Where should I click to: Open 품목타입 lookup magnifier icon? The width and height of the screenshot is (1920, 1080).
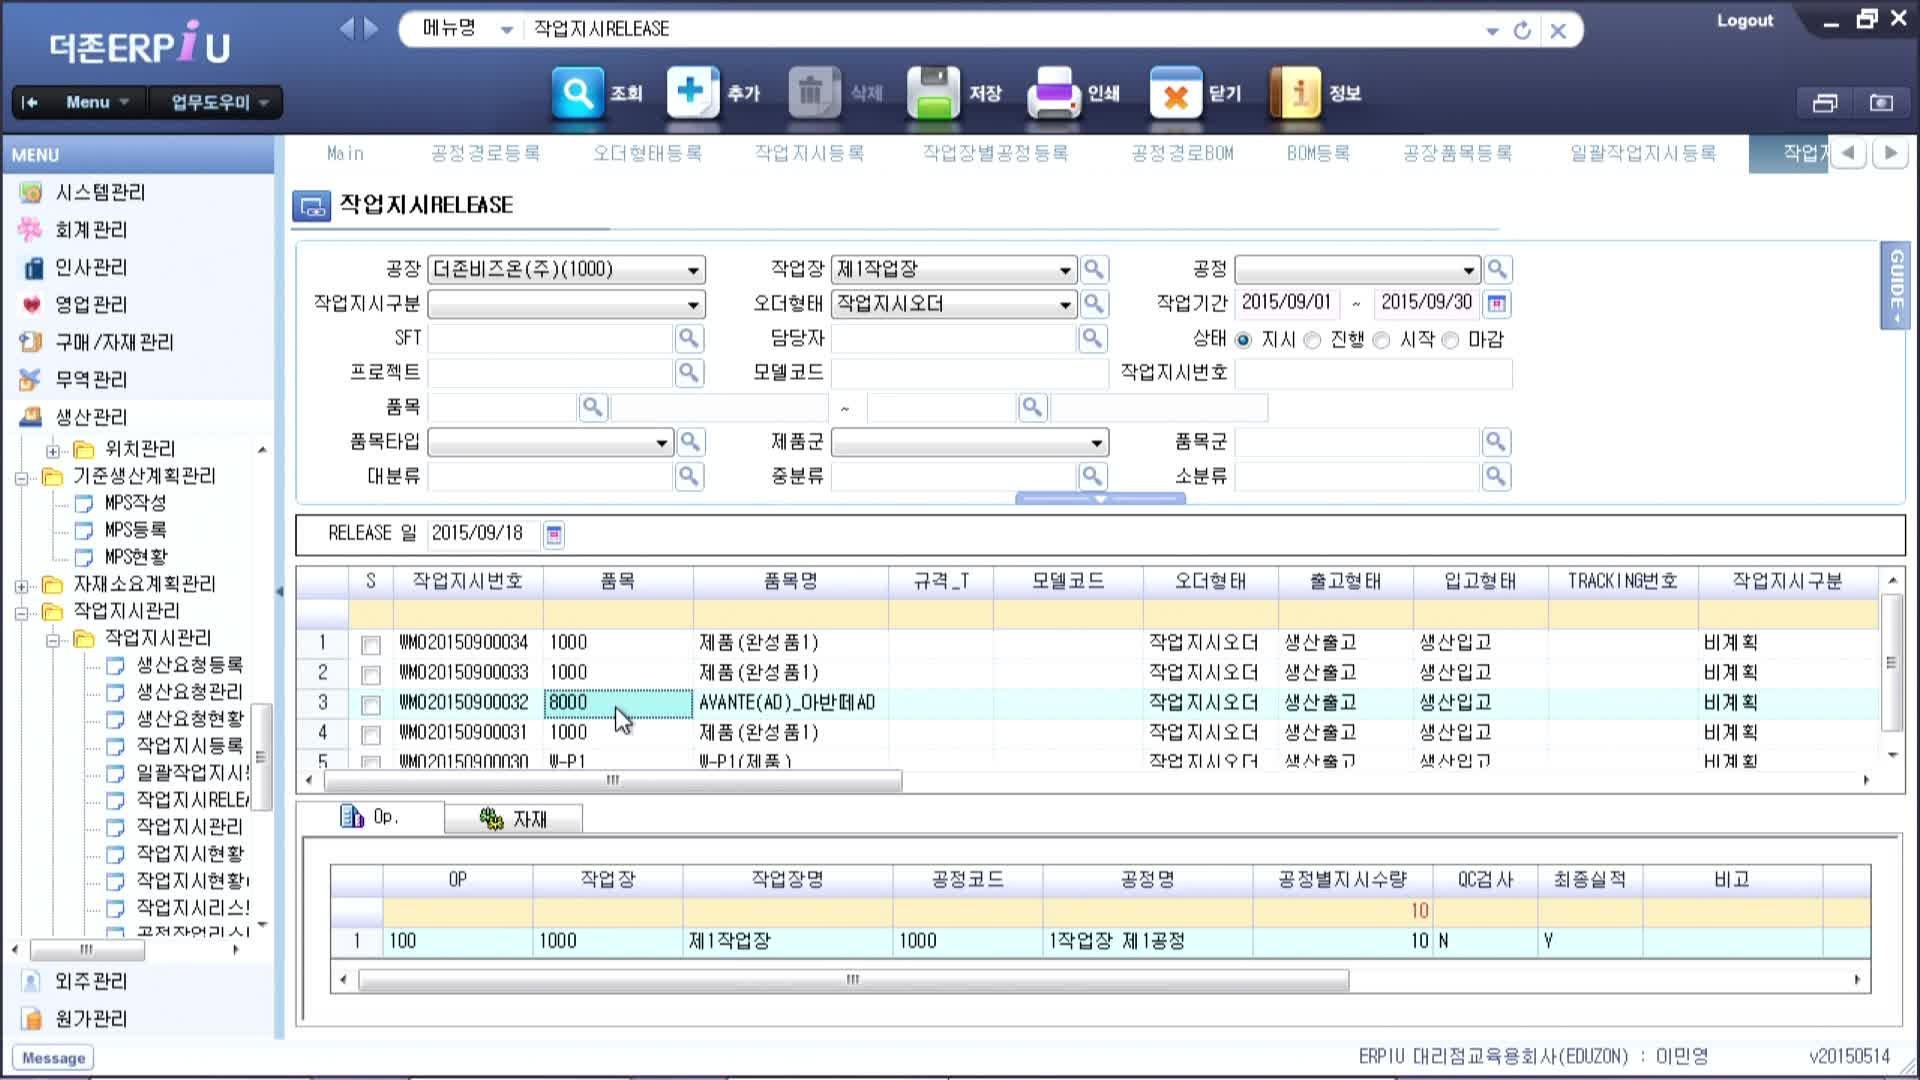690,441
